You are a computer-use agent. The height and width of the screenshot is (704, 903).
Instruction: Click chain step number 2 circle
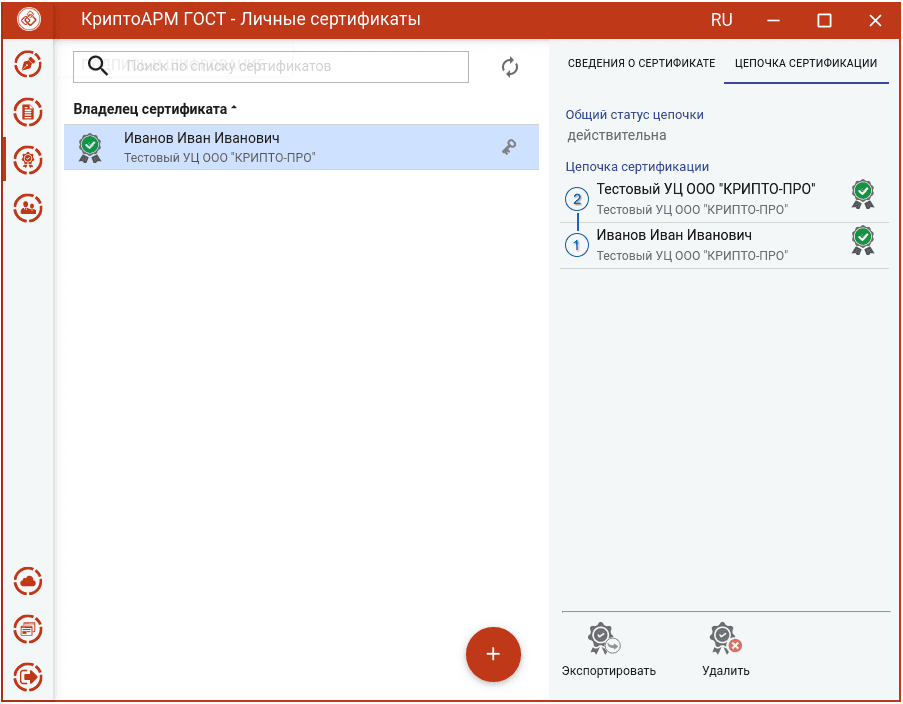point(577,199)
